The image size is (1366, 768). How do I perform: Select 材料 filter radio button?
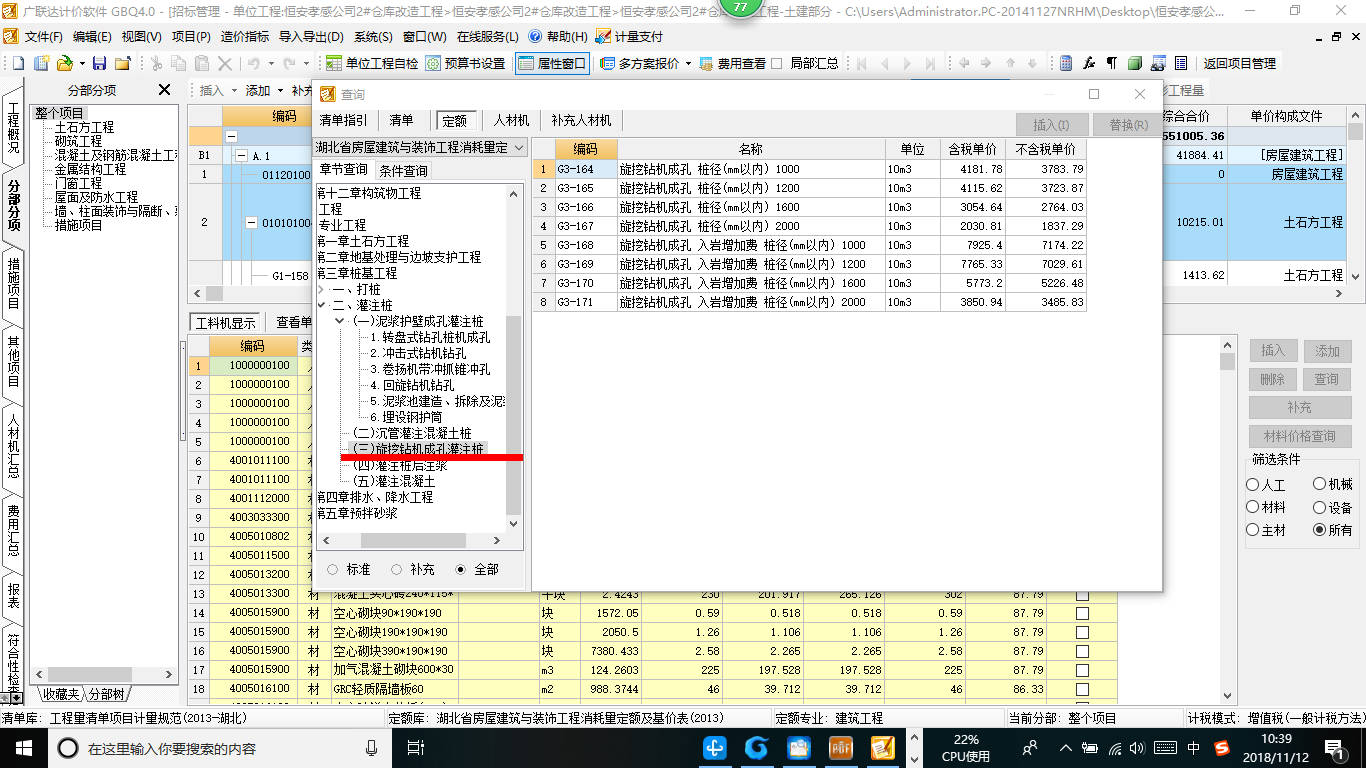point(1253,507)
